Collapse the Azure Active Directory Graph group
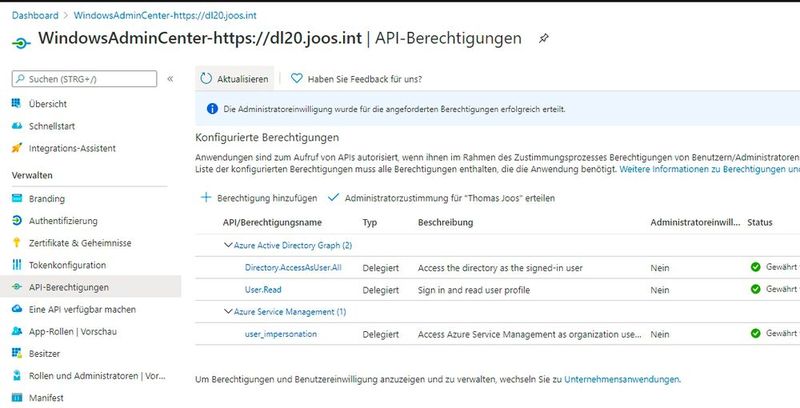The height and width of the screenshot is (408, 800). [228, 245]
